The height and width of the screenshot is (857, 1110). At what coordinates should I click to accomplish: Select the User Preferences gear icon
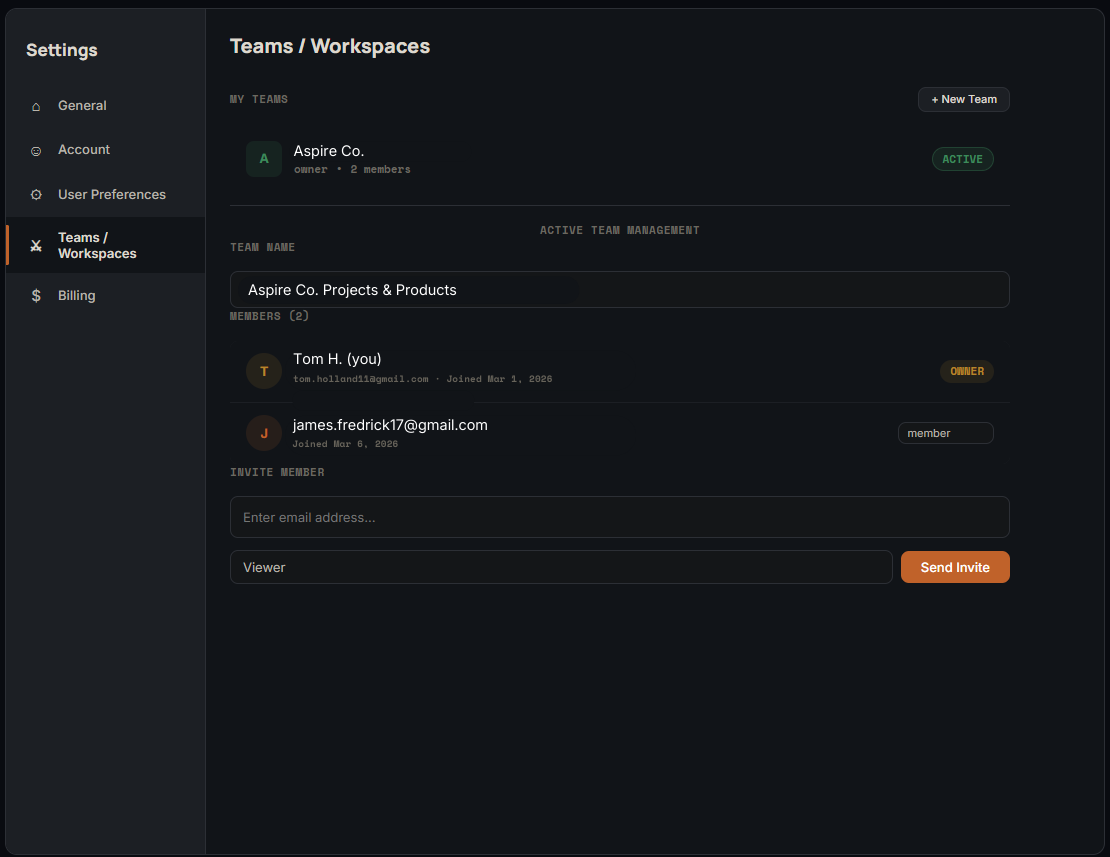click(36, 194)
